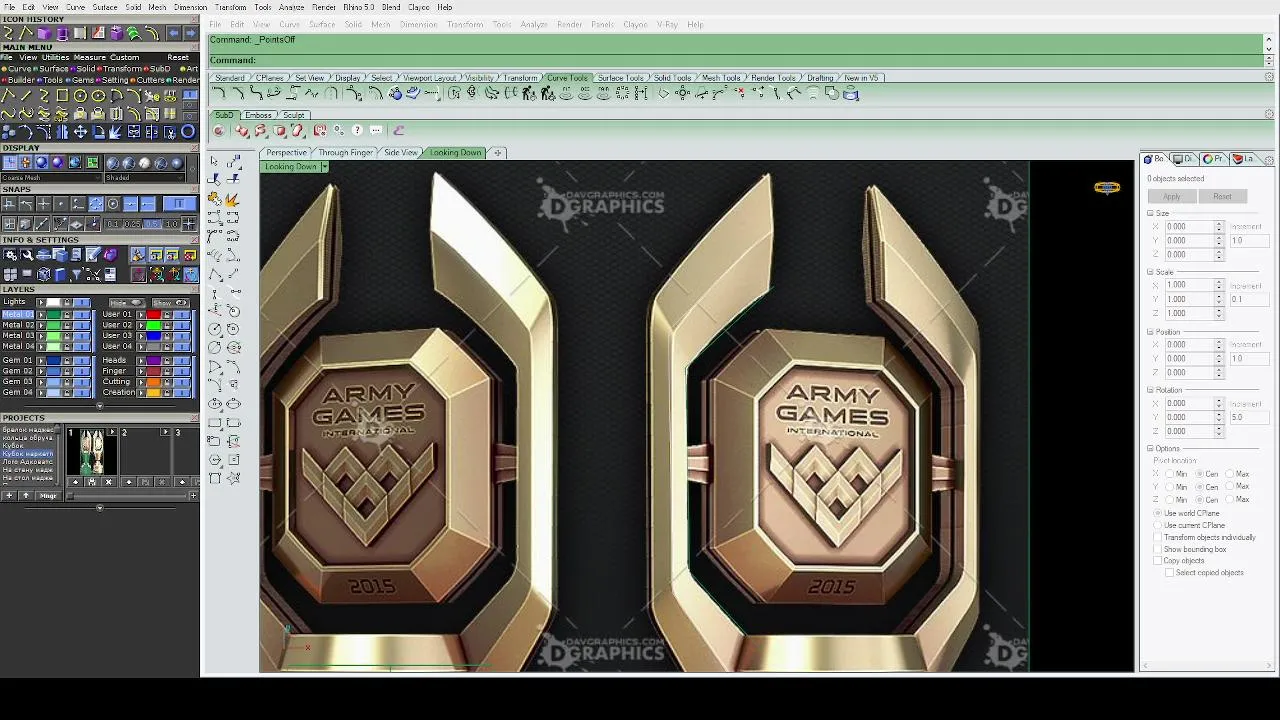The height and width of the screenshot is (720, 1280).
Task: Click the plus button below project list
Action: point(10,496)
